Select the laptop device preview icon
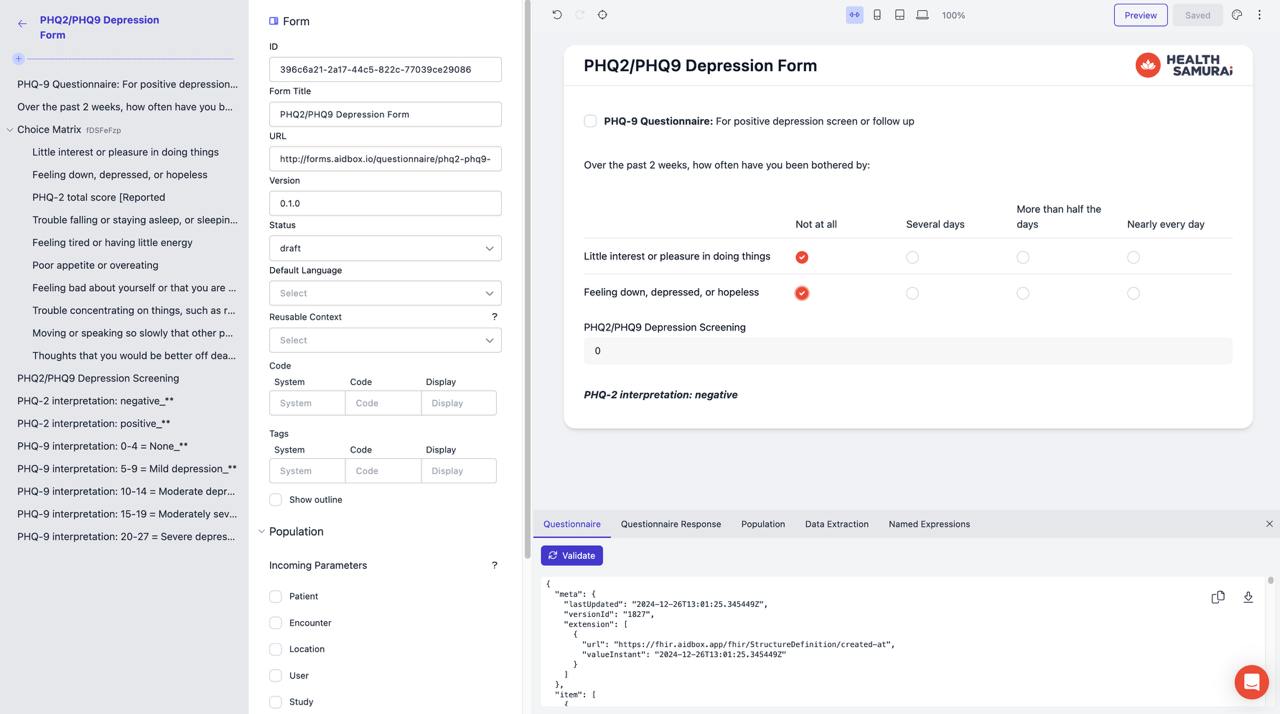The width and height of the screenshot is (1280, 714). pos(924,15)
